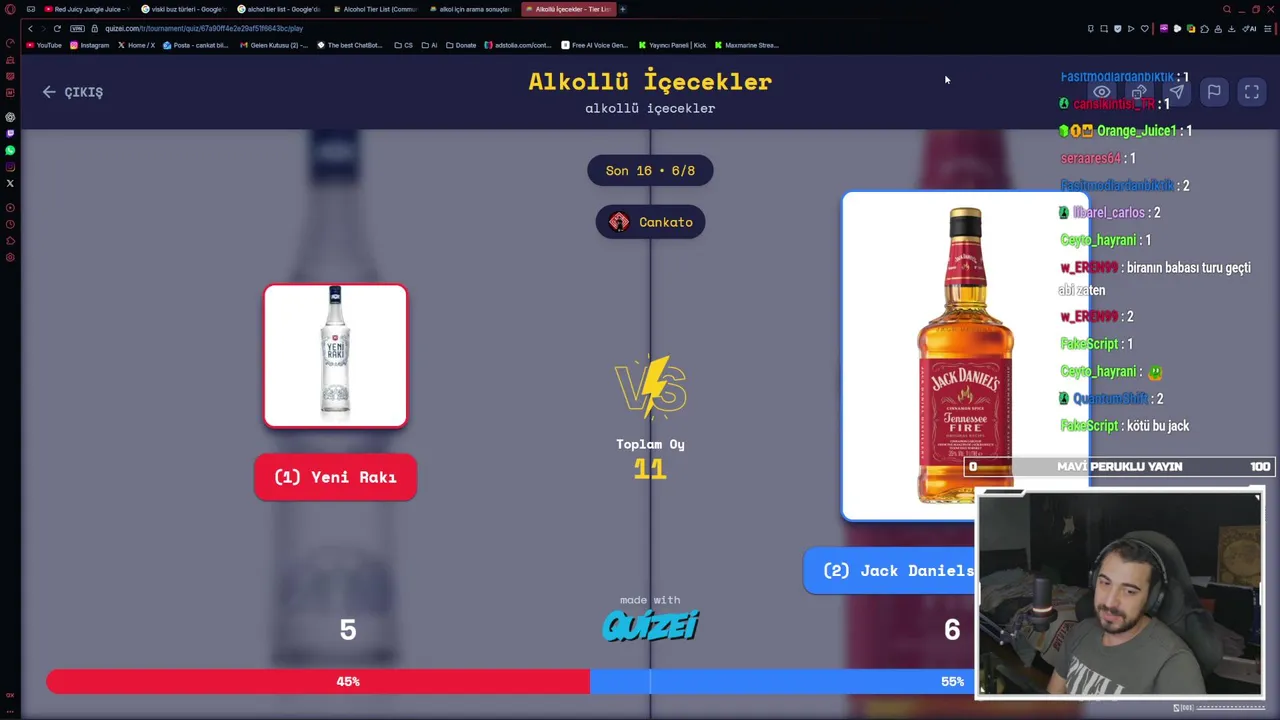Screen dimensions: 1280x720
Task: Click the streamer webcam overlay
Action: (1120, 594)
